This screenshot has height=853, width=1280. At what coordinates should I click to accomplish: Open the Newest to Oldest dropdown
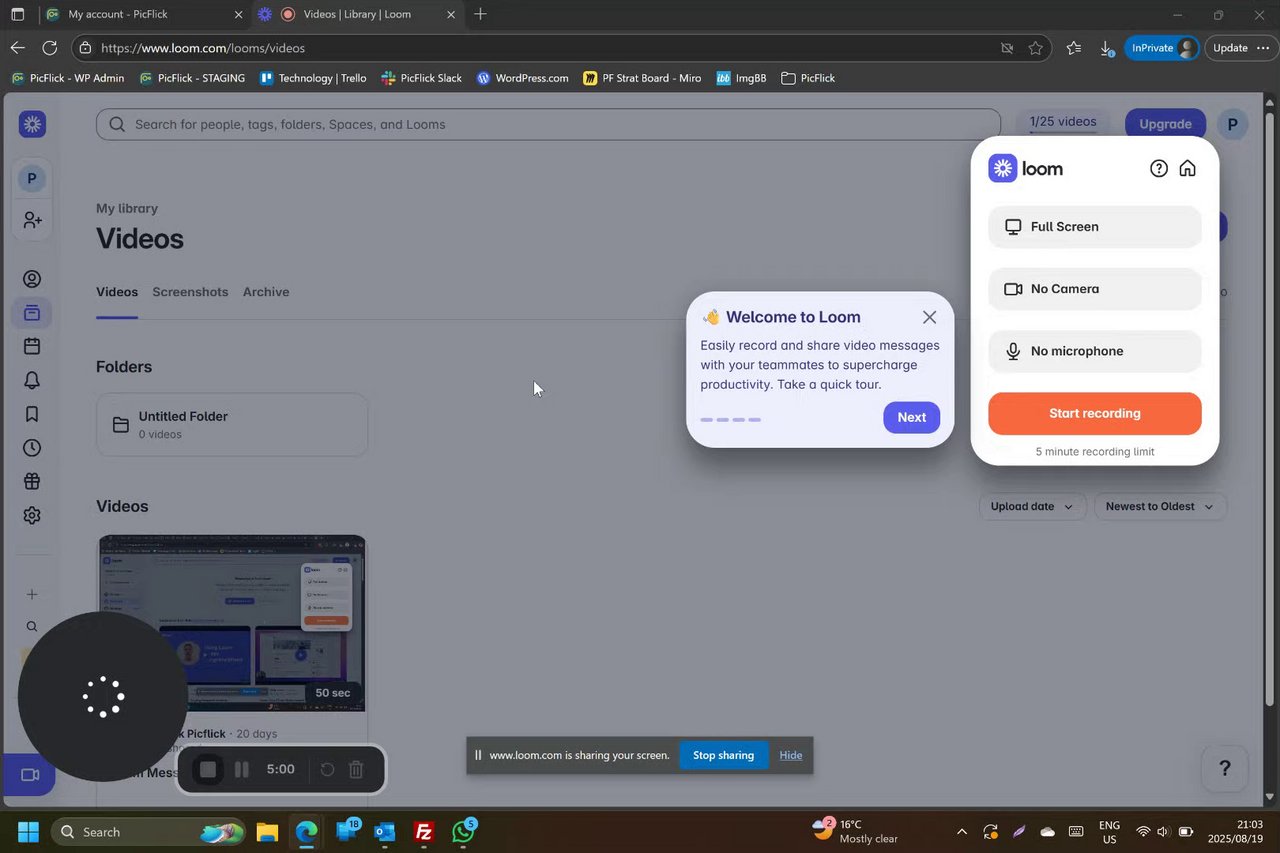click(x=1160, y=507)
